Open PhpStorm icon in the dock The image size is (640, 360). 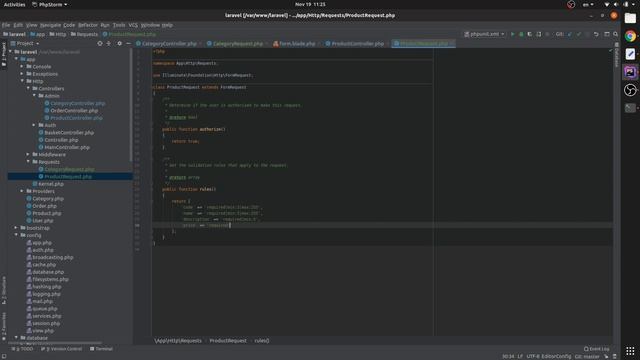(x=630, y=72)
